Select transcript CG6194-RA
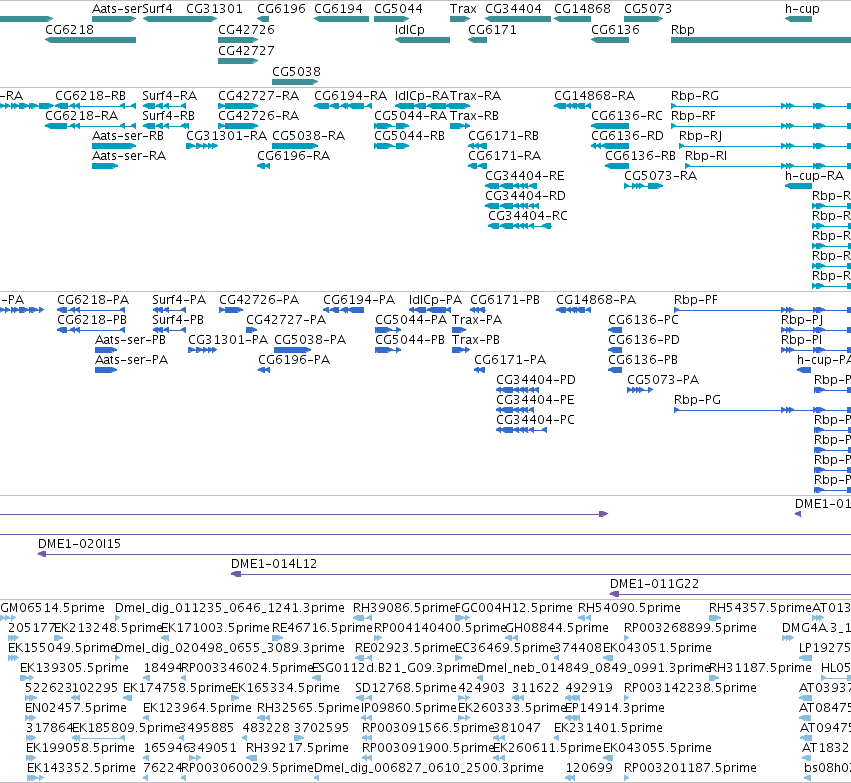Image resolution: width=851 pixels, height=783 pixels. pos(343,106)
